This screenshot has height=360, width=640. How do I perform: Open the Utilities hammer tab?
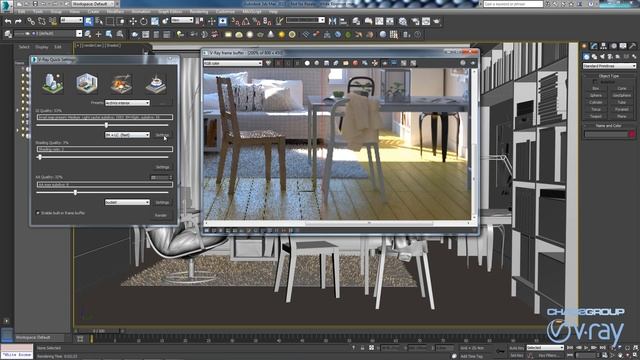pyautogui.click(x=632, y=46)
